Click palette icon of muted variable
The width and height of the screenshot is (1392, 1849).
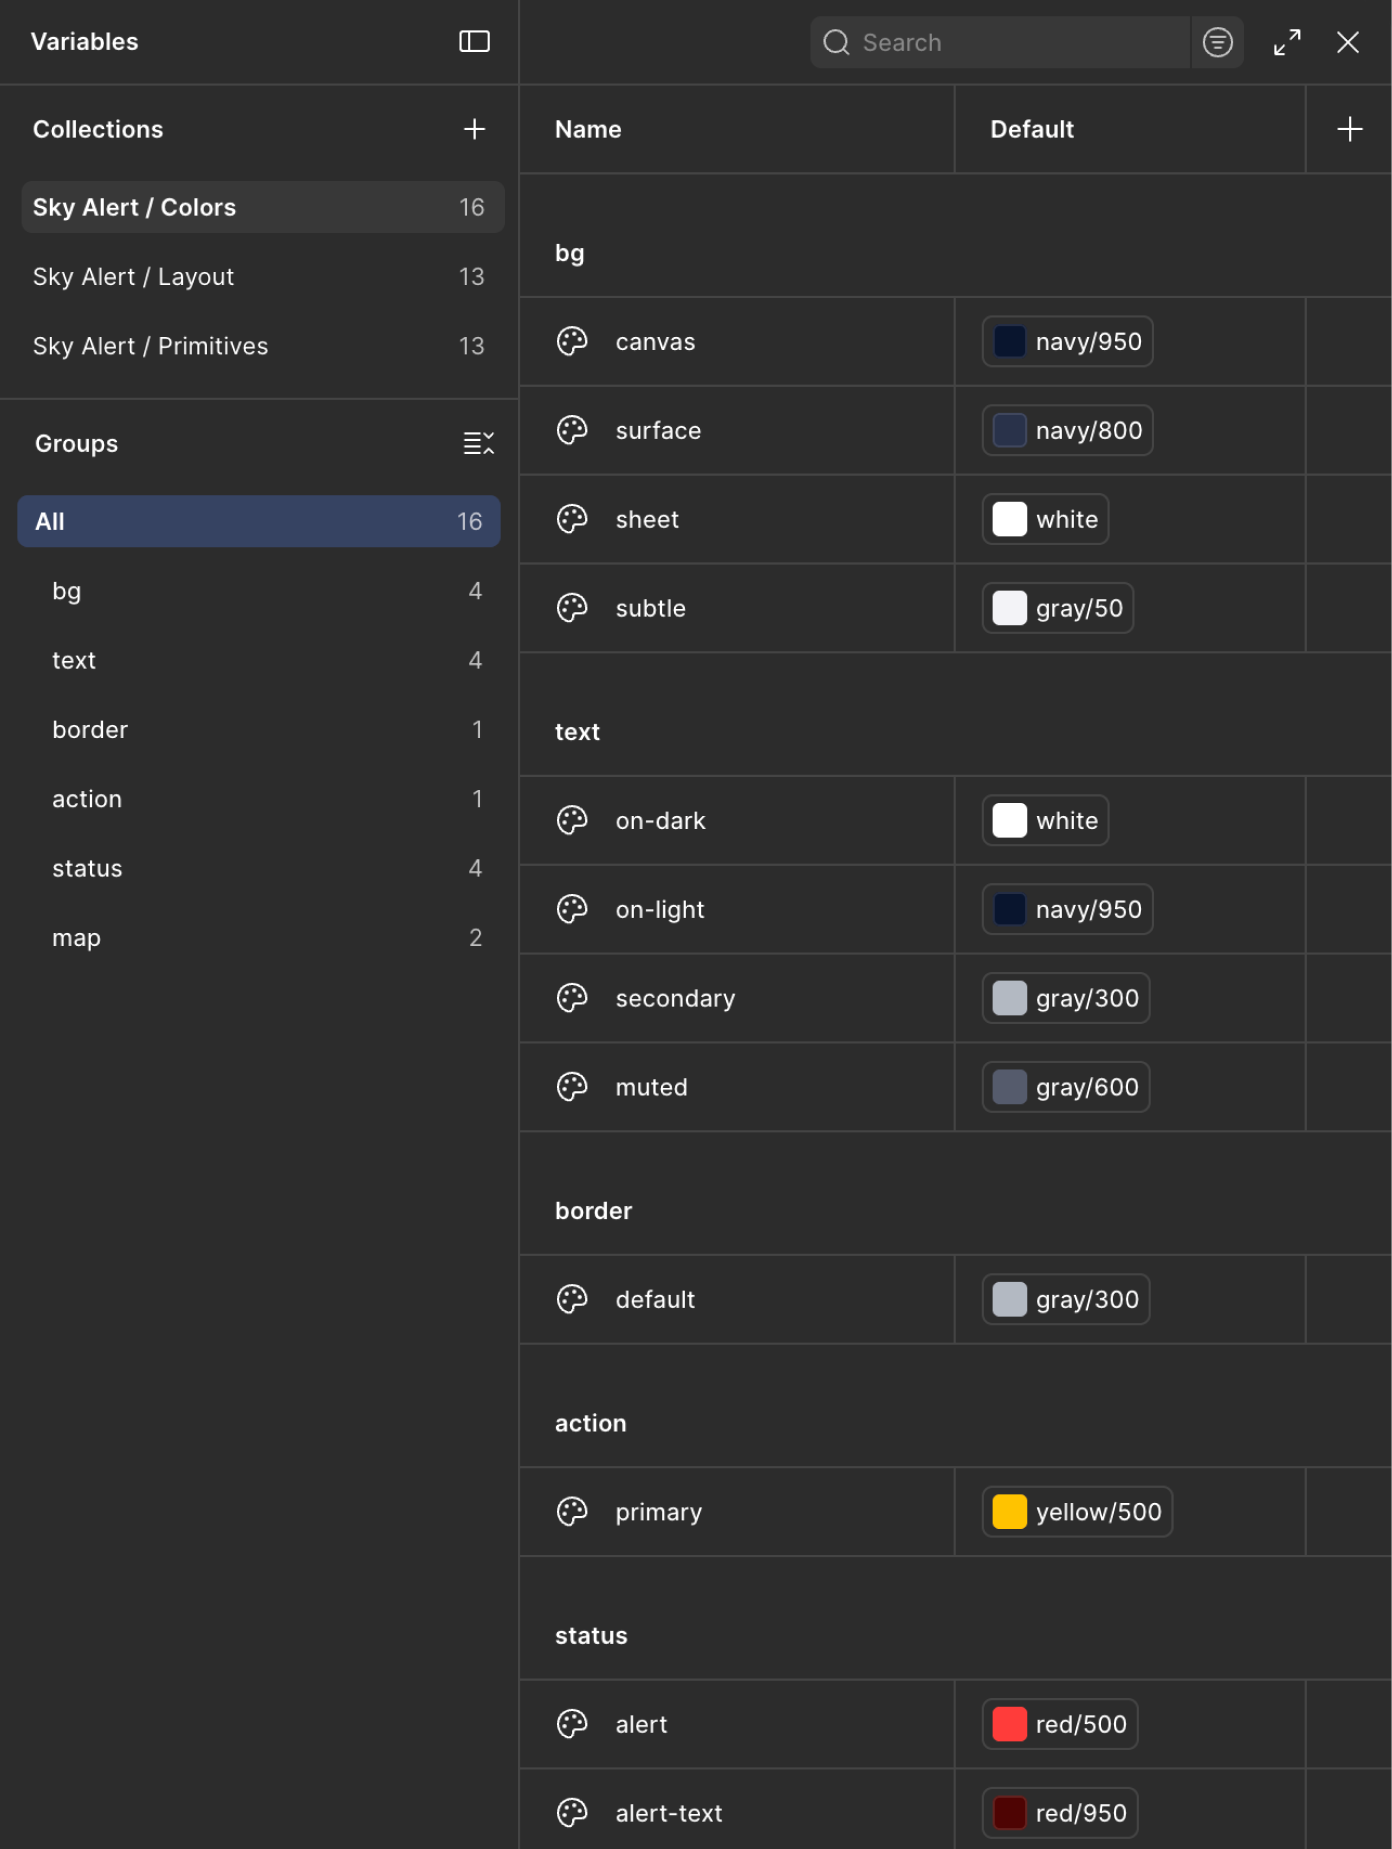pyautogui.click(x=572, y=1087)
